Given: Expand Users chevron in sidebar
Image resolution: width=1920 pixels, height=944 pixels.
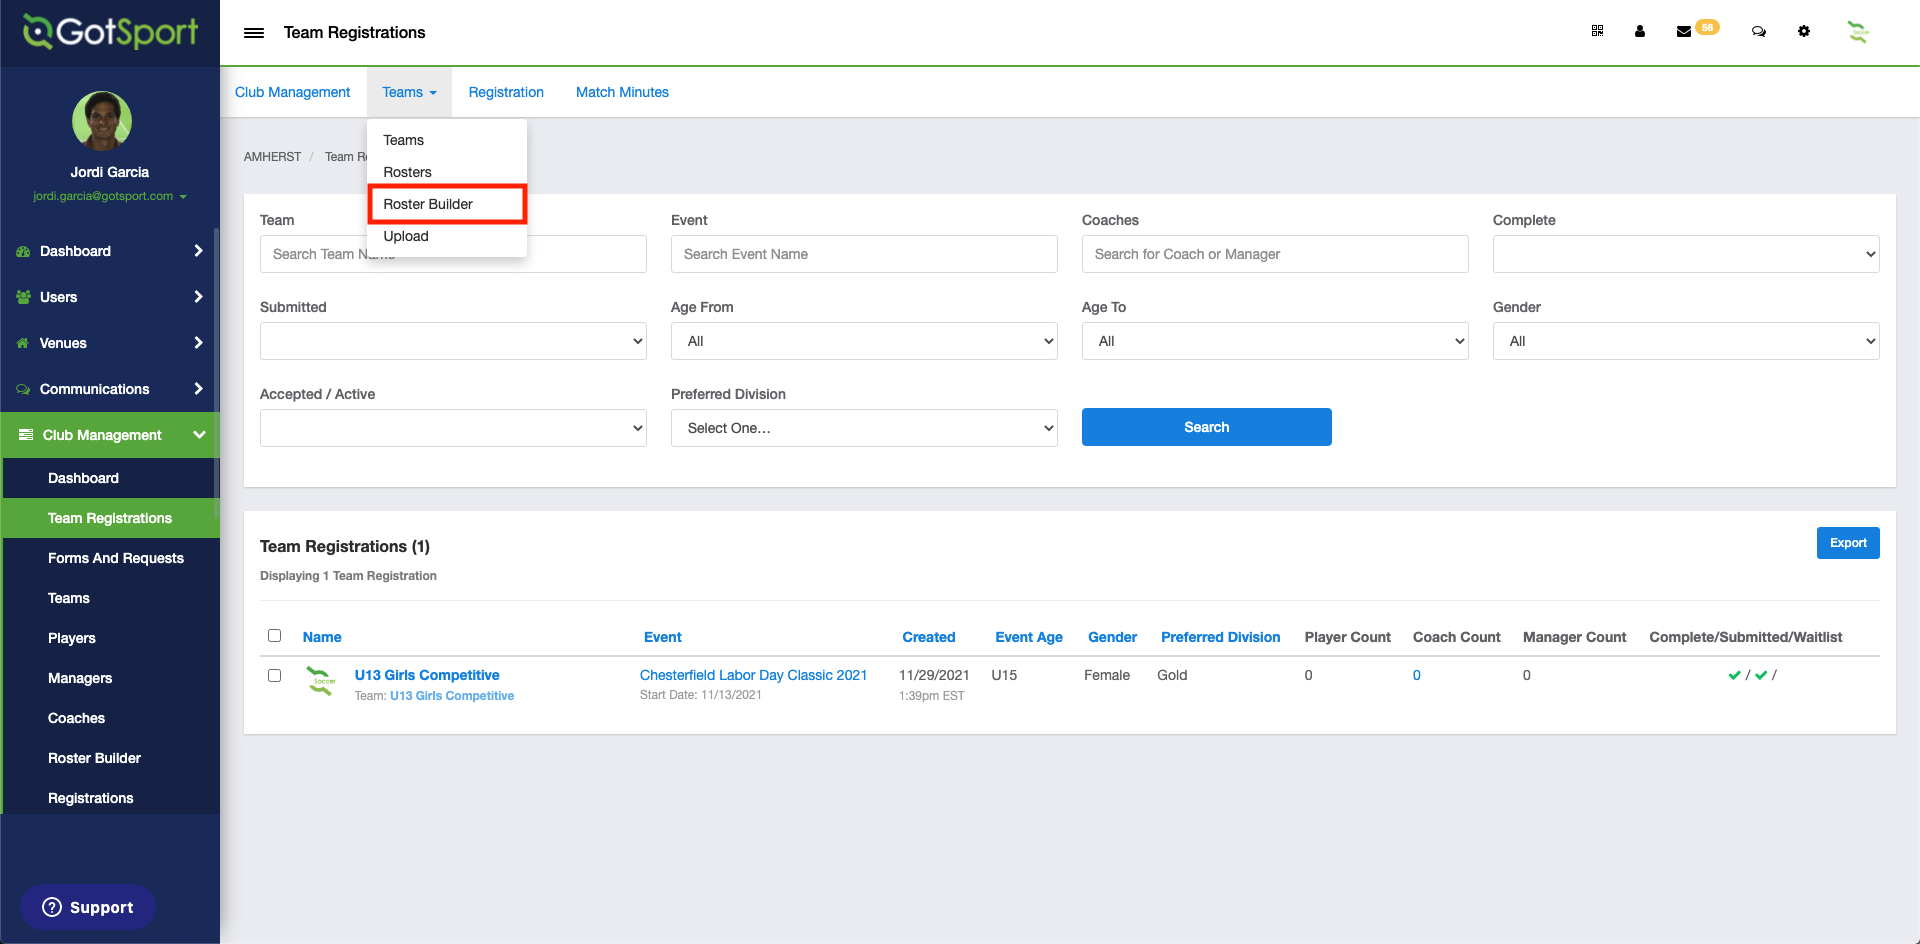Looking at the screenshot, I should (x=198, y=297).
